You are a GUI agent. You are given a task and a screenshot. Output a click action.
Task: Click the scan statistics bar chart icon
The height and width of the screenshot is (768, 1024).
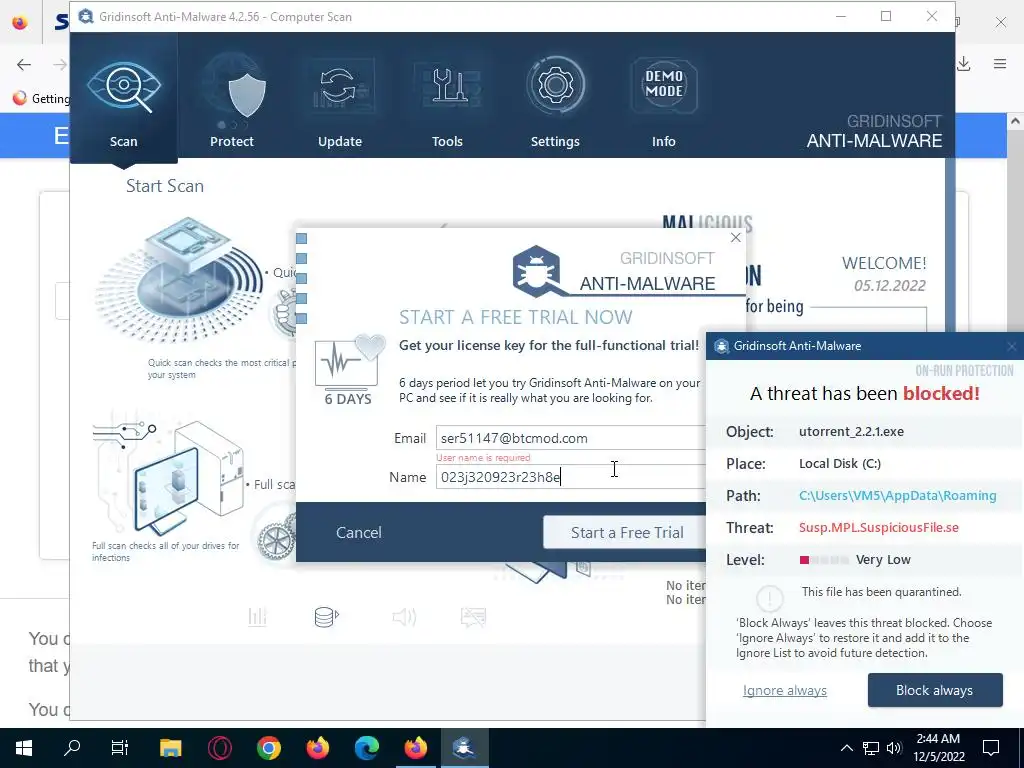pyautogui.click(x=257, y=616)
